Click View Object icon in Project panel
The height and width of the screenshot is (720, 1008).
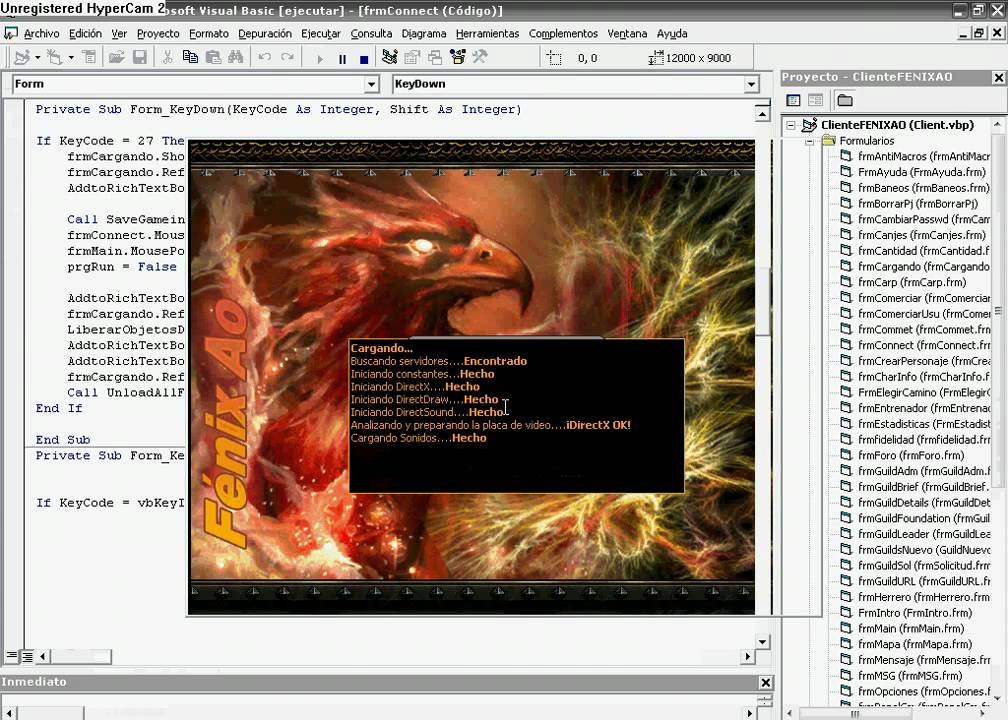pos(815,100)
